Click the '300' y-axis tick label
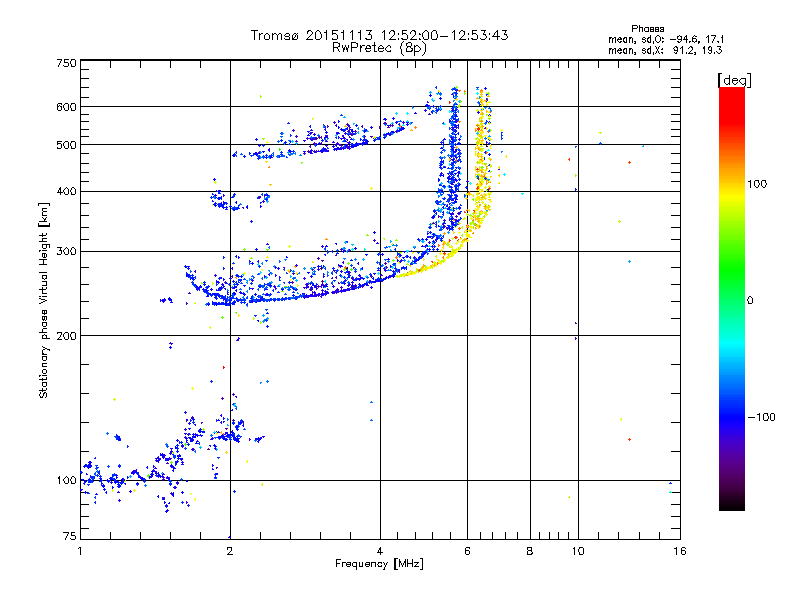Image resolution: width=800 pixels, height=600 pixels. click(x=66, y=252)
